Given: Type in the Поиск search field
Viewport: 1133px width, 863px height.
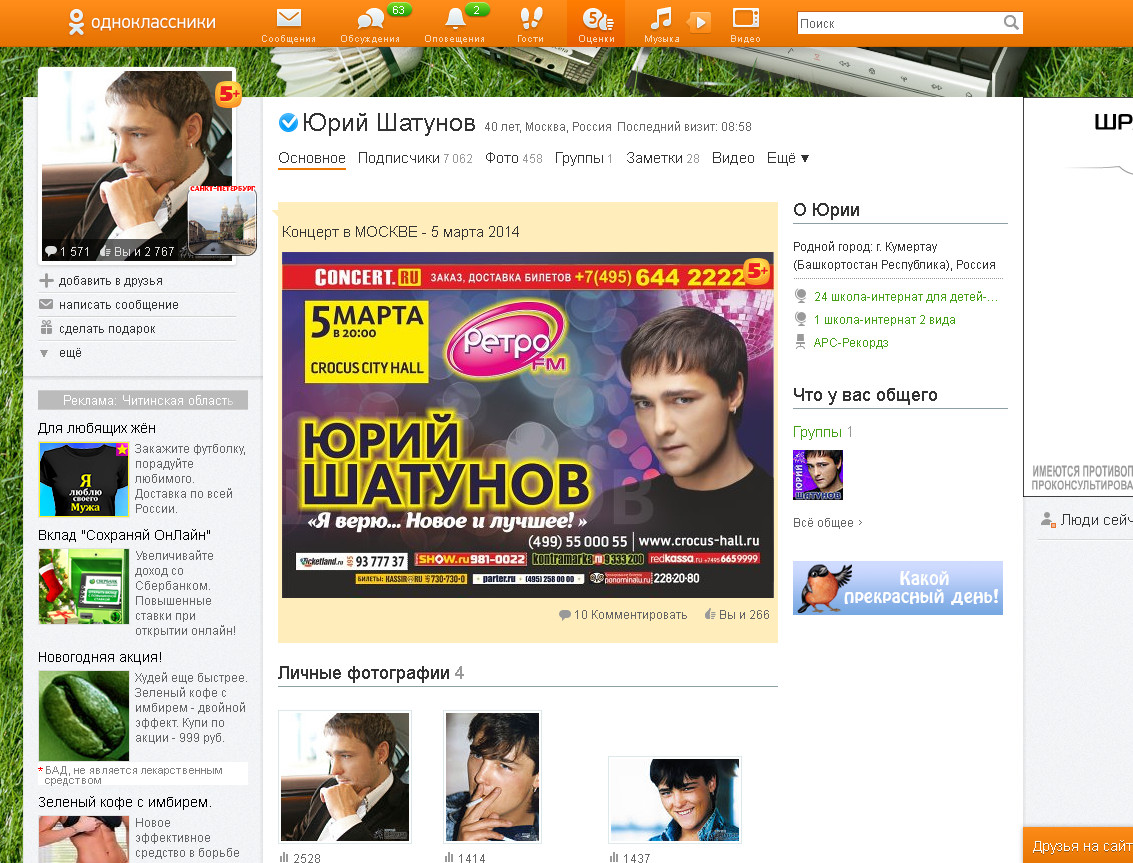Looking at the screenshot, I should click(897, 23).
